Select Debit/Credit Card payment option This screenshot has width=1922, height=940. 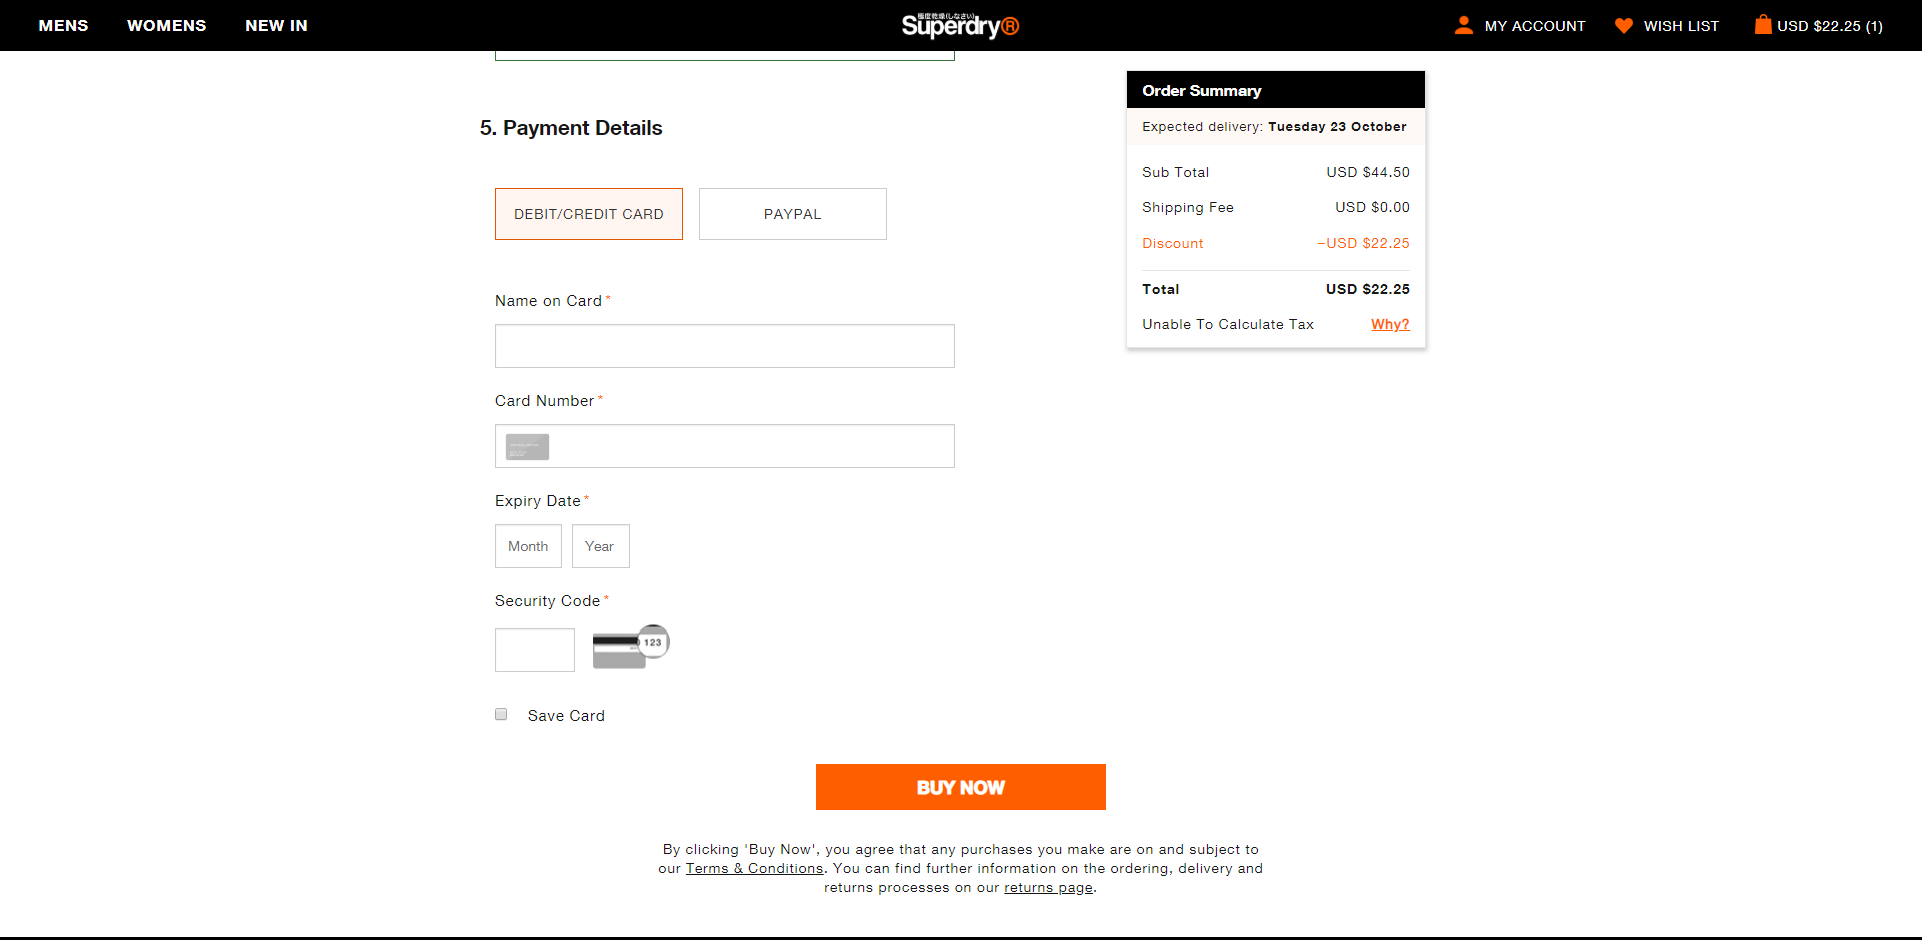coord(588,214)
